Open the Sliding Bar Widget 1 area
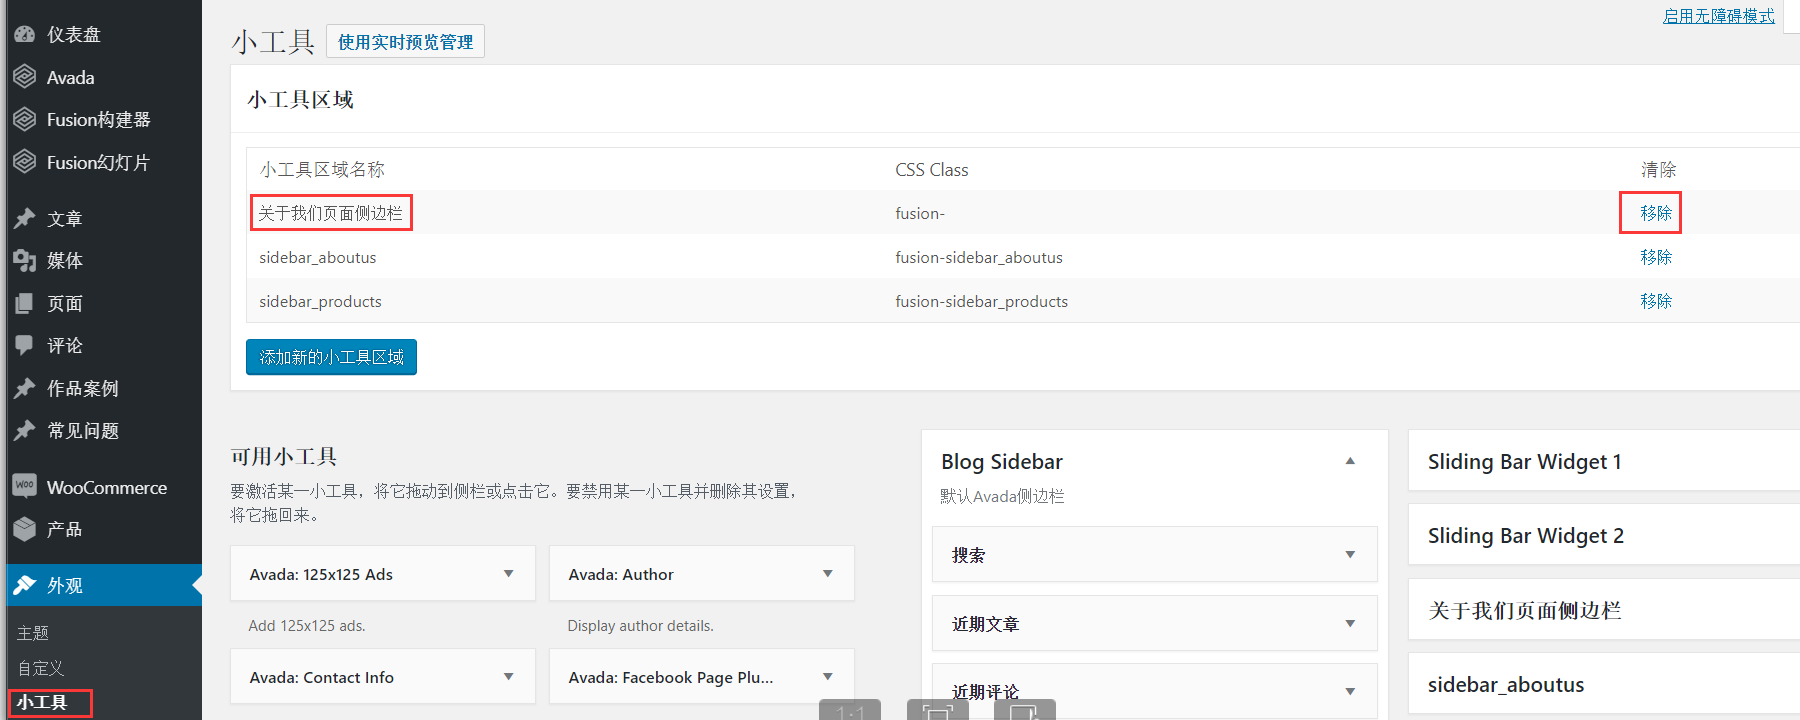1800x720 pixels. 1524,461
